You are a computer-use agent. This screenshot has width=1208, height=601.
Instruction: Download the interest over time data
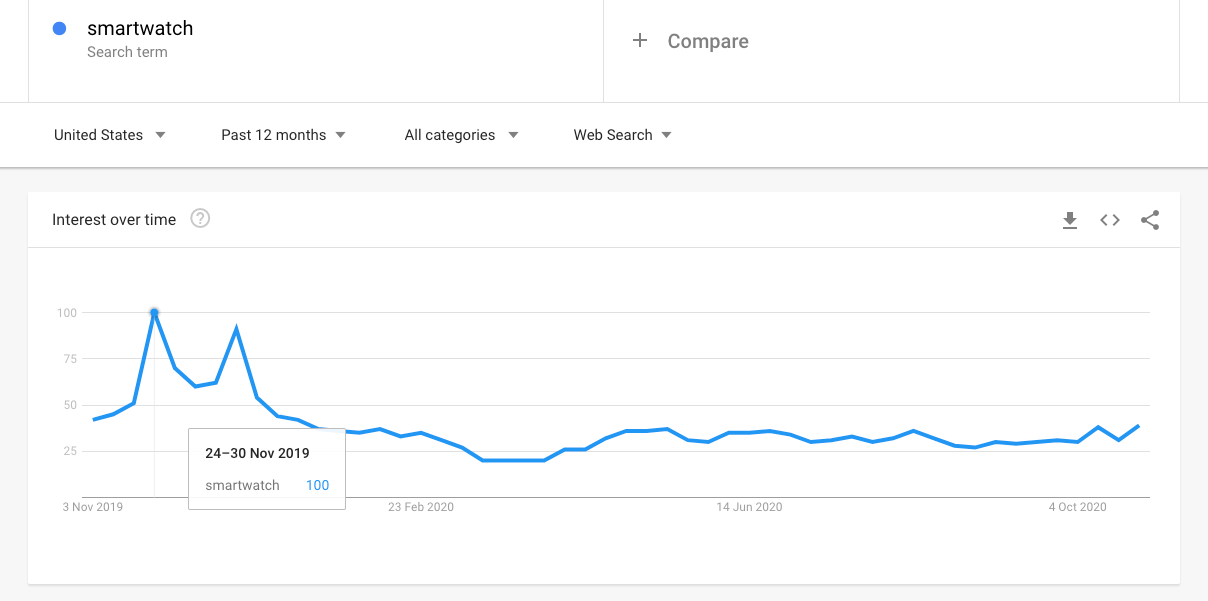1070,220
